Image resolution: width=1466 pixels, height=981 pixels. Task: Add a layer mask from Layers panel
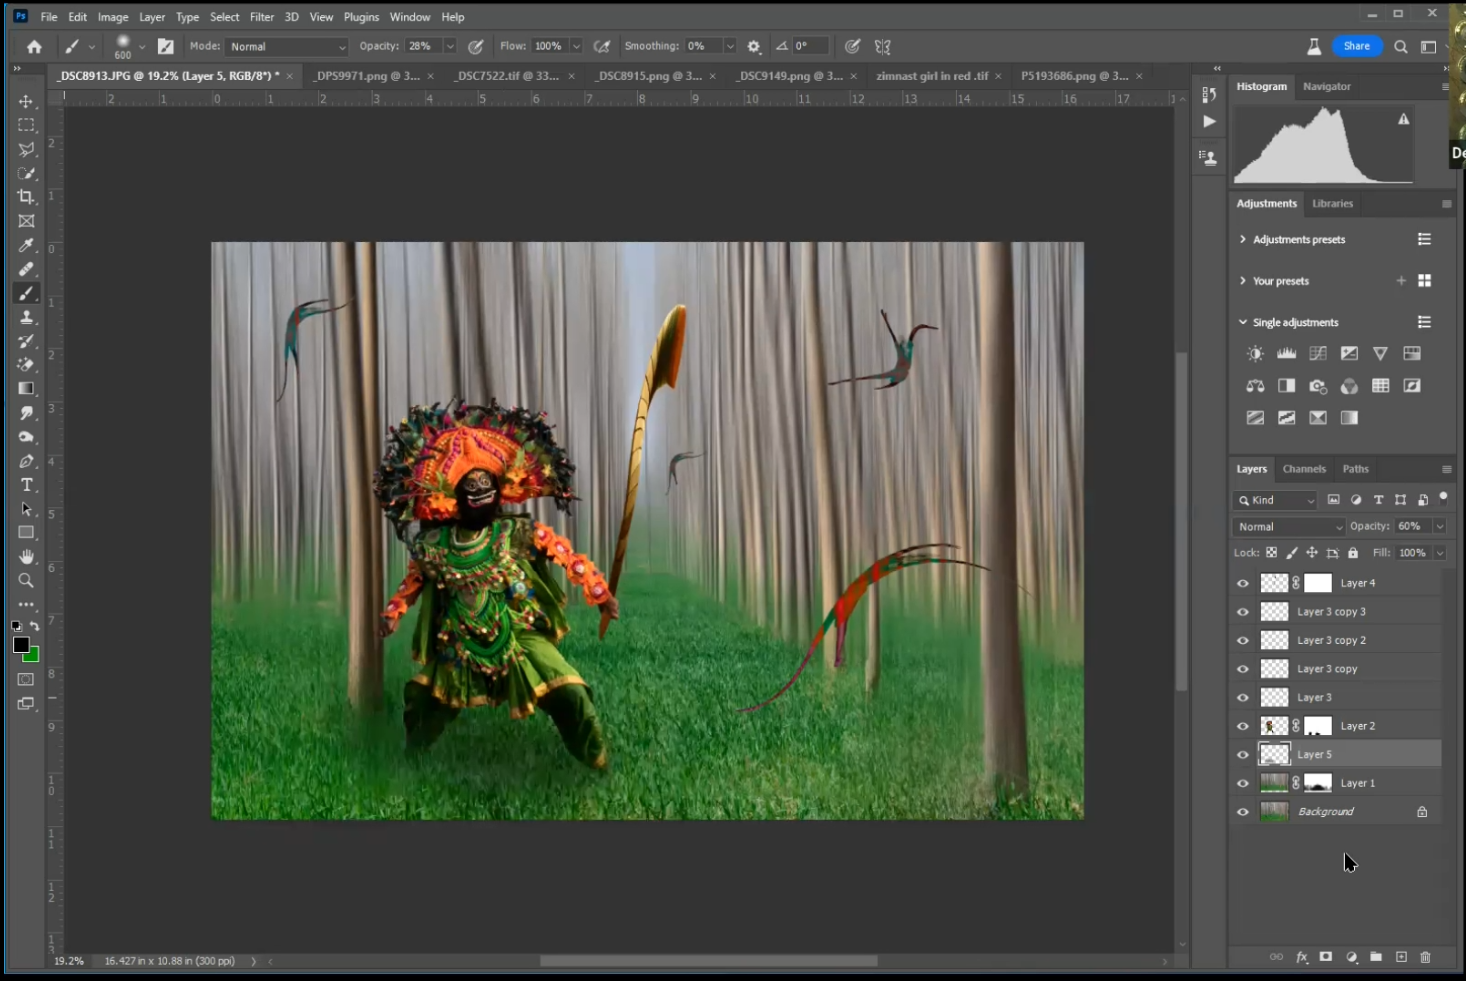pos(1326,957)
